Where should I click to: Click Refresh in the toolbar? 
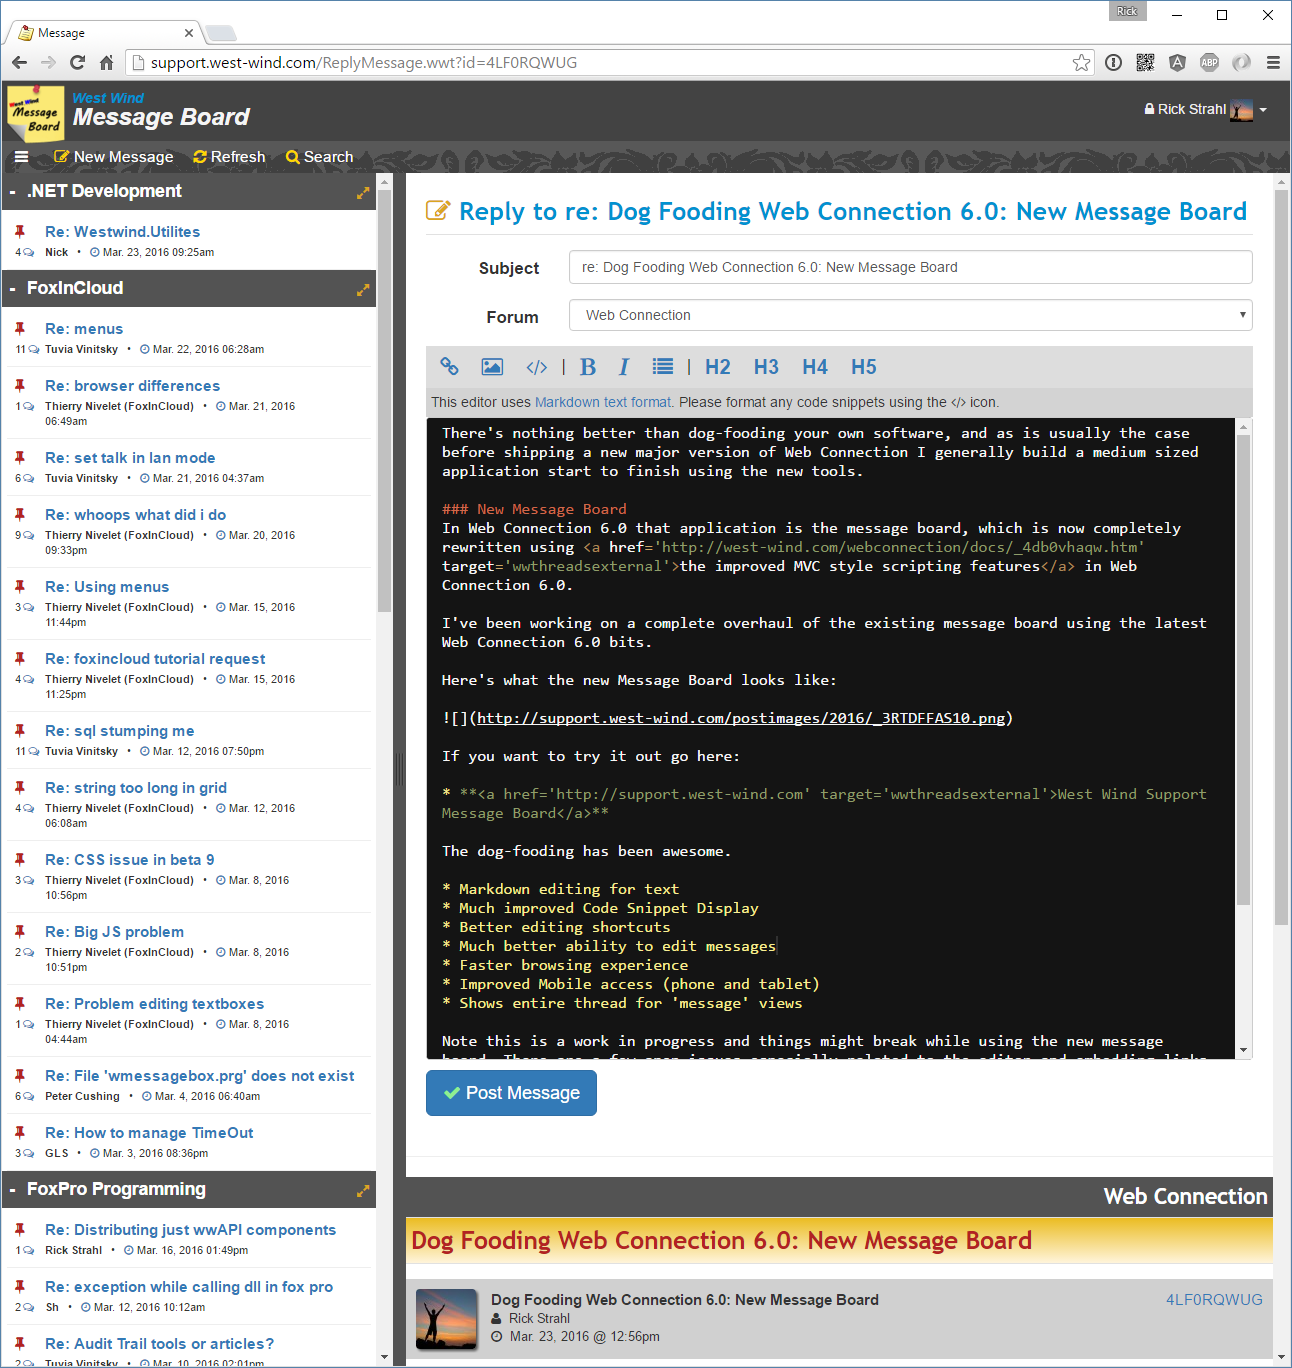pyautogui.click(x=229, y=157)
